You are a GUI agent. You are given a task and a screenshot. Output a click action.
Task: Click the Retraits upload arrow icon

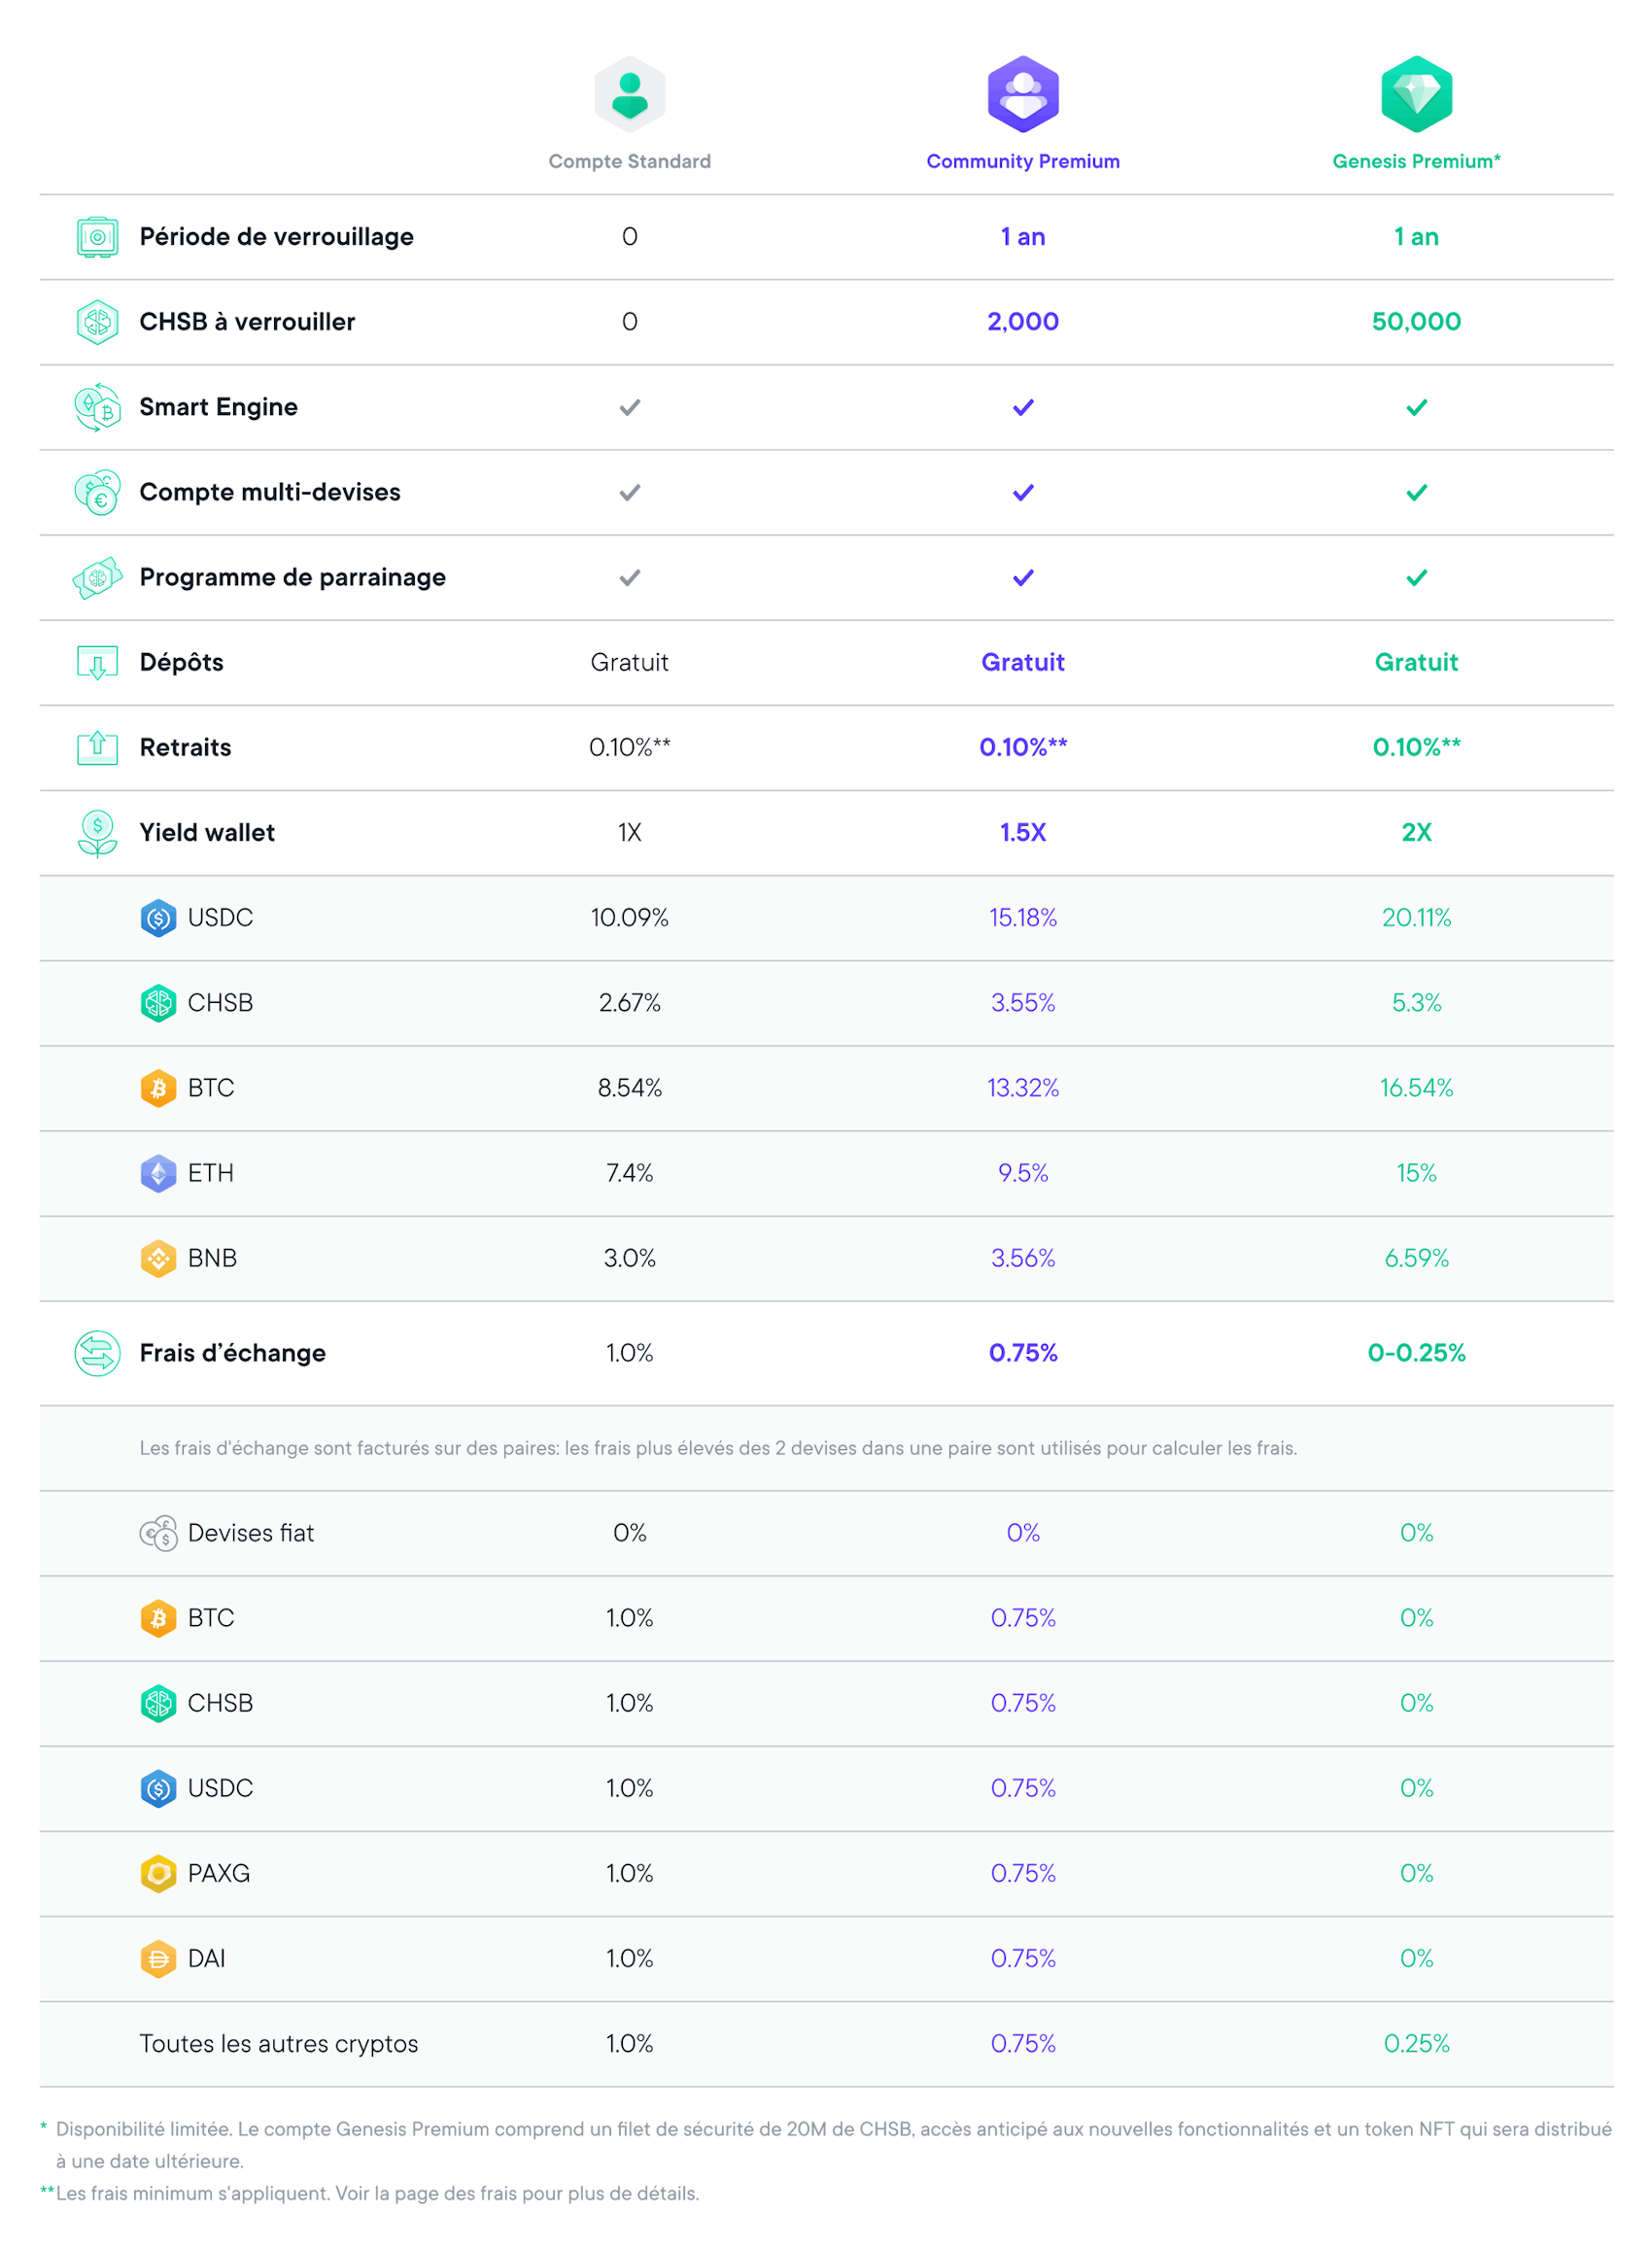pos(97,747)
